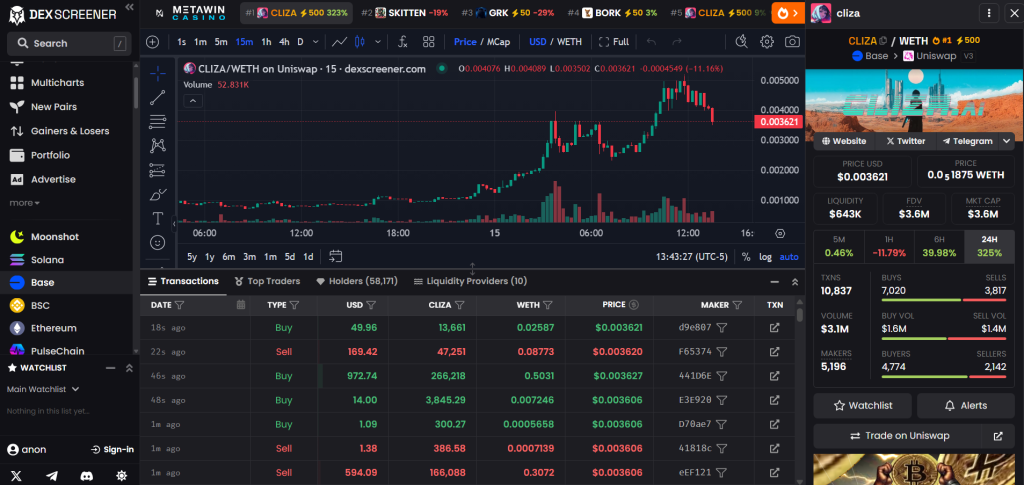
Task: Click the Trade on Uniswap button
Action: [x=899, y=435]
